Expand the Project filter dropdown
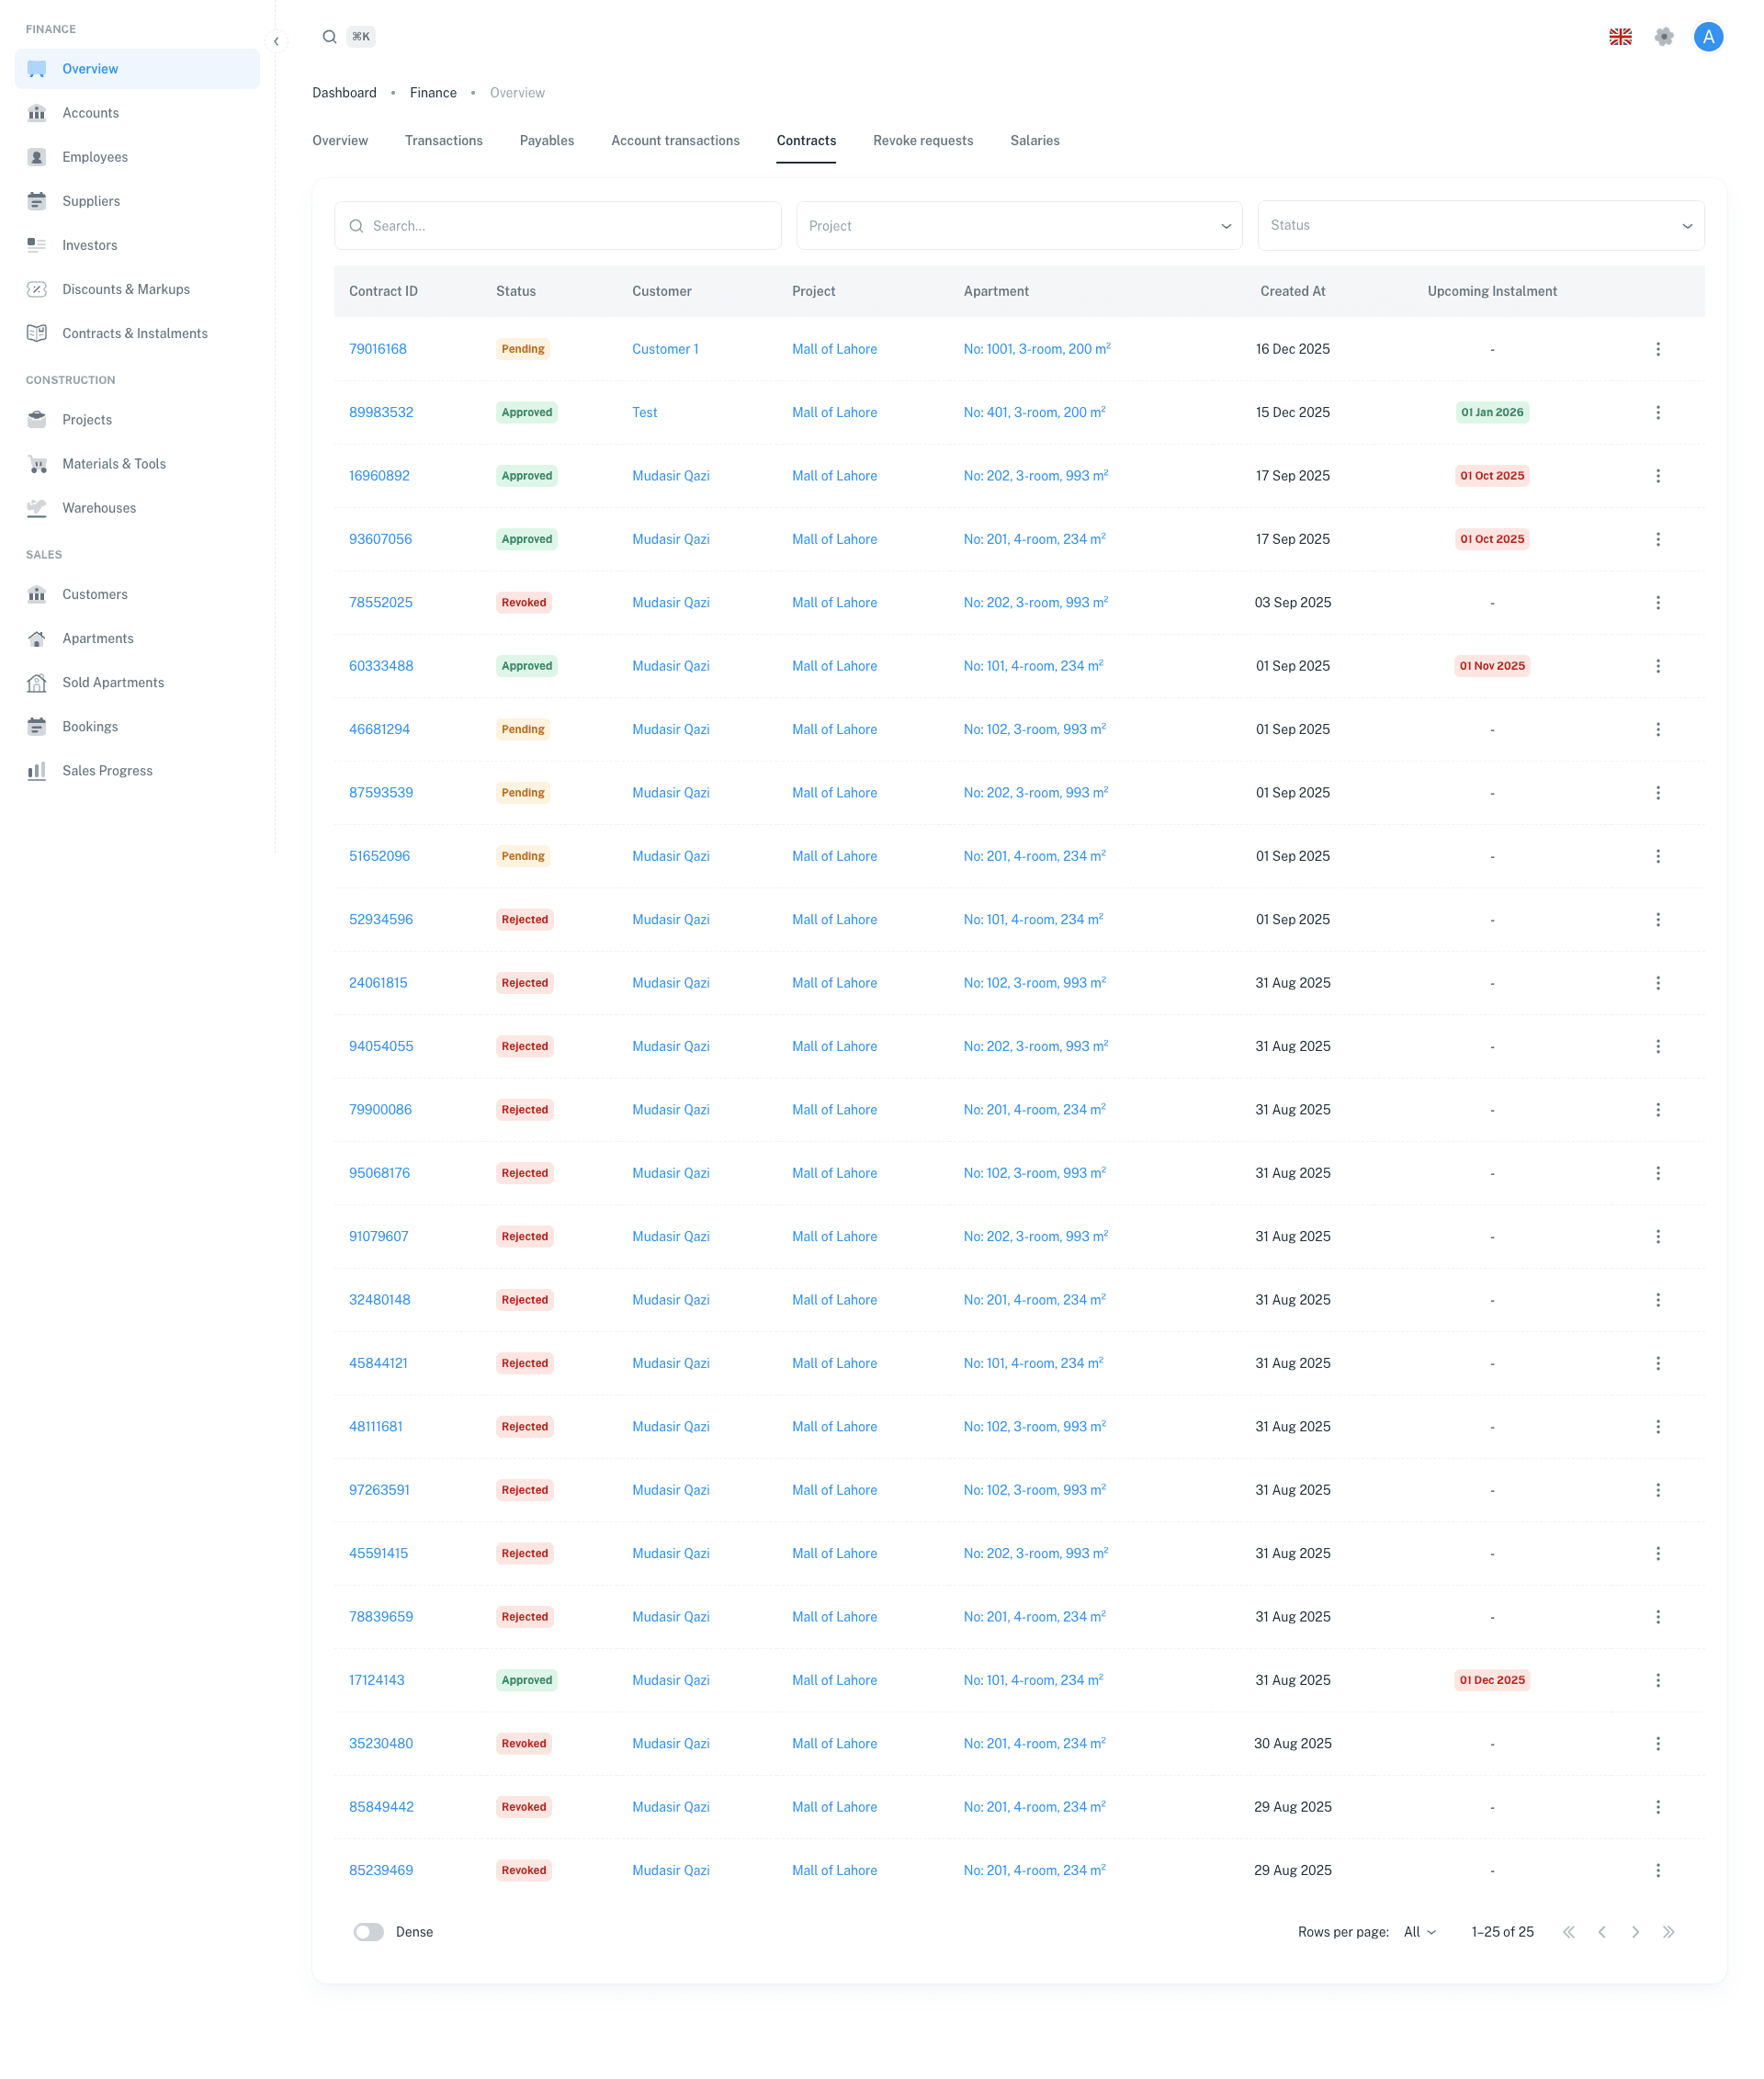The height and width of the screenshot is (2079, 1764). coord(1018,226)
